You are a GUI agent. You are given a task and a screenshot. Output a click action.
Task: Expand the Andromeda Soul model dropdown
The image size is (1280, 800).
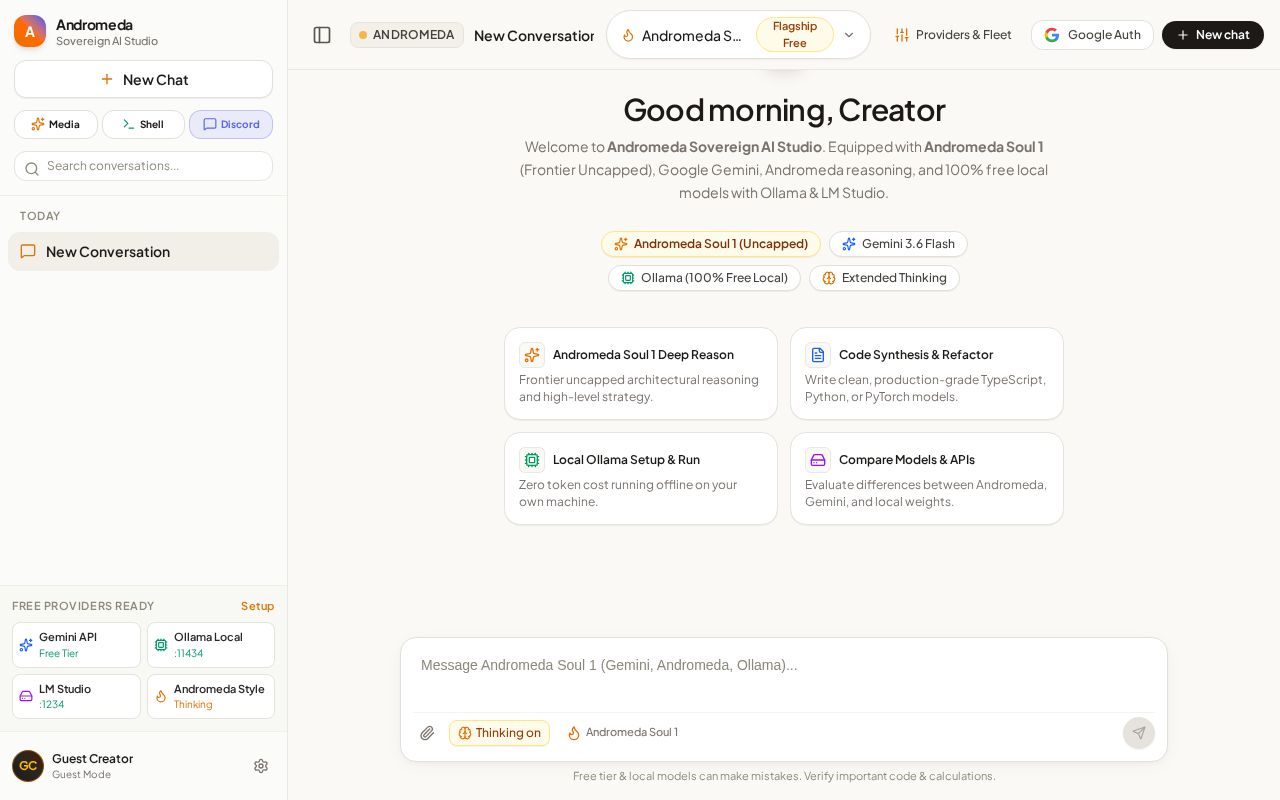point(738,35)
